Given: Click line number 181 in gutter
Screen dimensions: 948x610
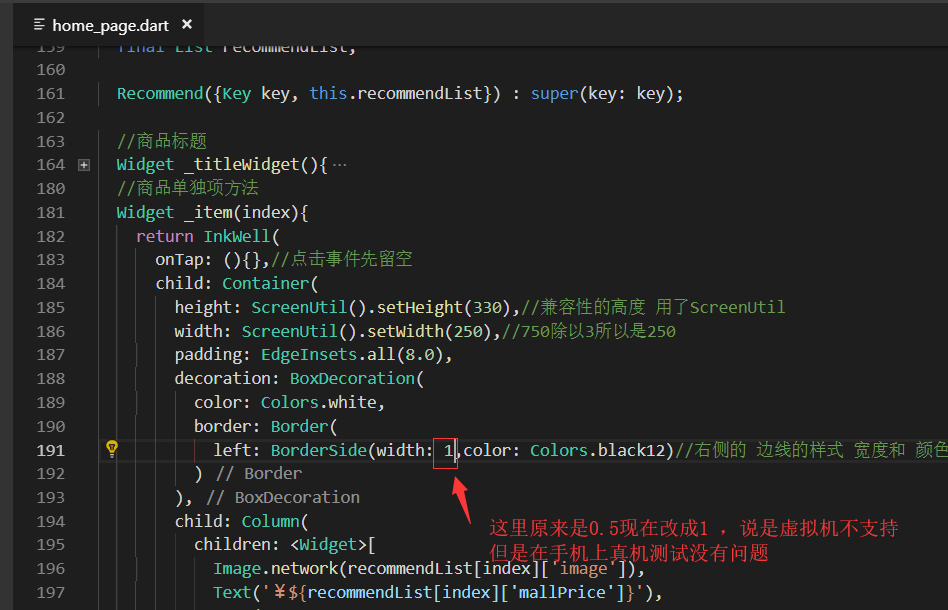Looking at the screenshot, I should (x=51, y=213).
